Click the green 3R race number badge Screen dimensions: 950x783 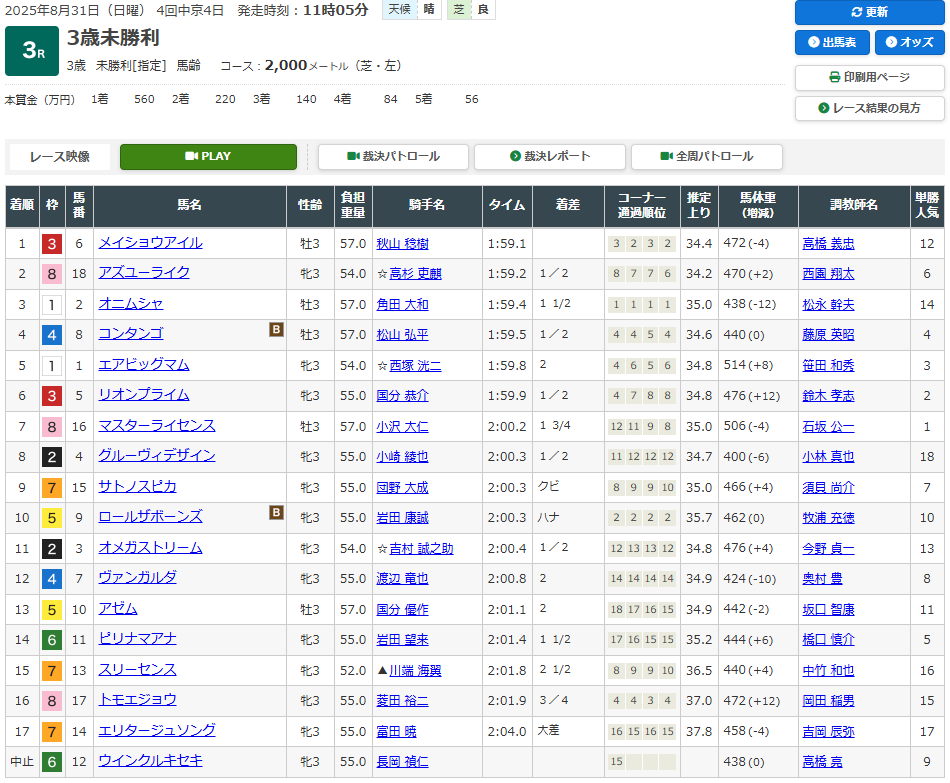[x=32, y=51]
